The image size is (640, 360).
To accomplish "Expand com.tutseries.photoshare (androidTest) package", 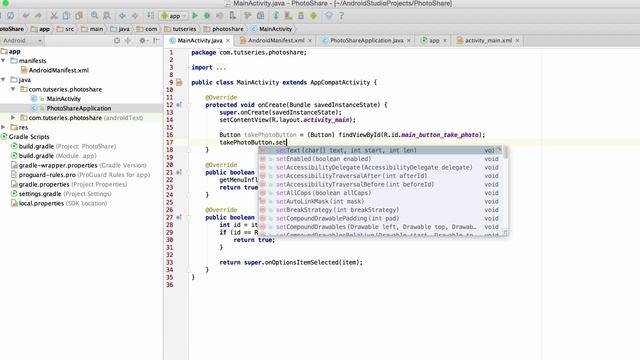I will click(13, 118).
